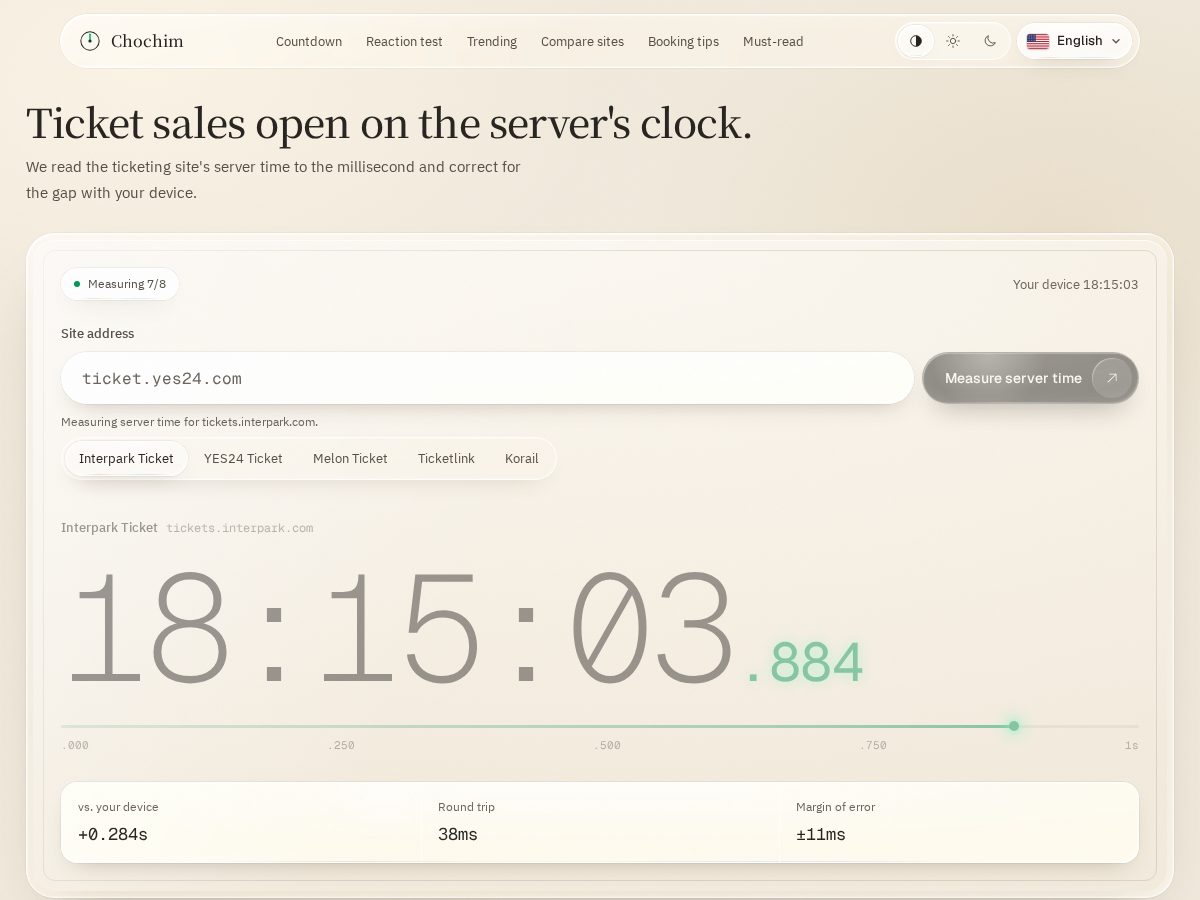Click the .750 scale marker label
Screen dimensions: 1200x900
[873, 745]
